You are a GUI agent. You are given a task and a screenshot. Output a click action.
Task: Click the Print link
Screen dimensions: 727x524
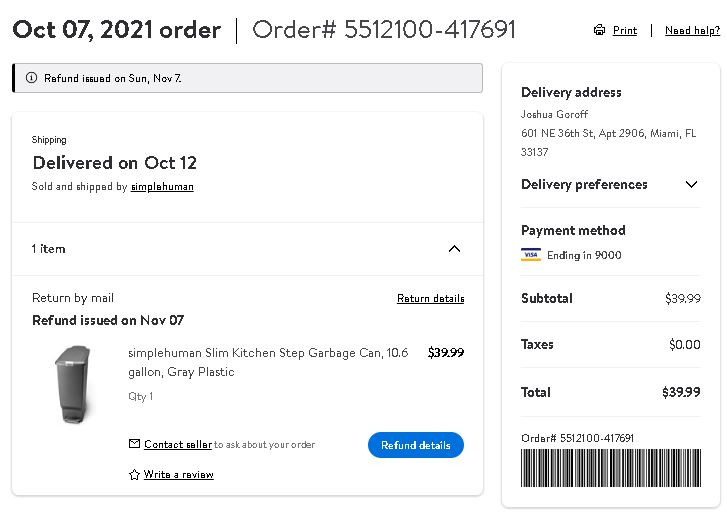[x=625, y=31]
